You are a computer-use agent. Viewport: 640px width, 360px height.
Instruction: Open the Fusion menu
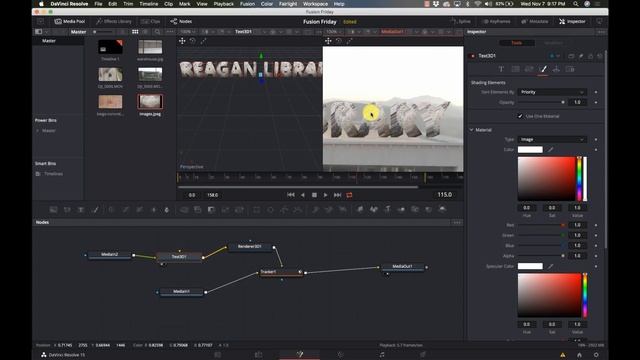(247, 4)
